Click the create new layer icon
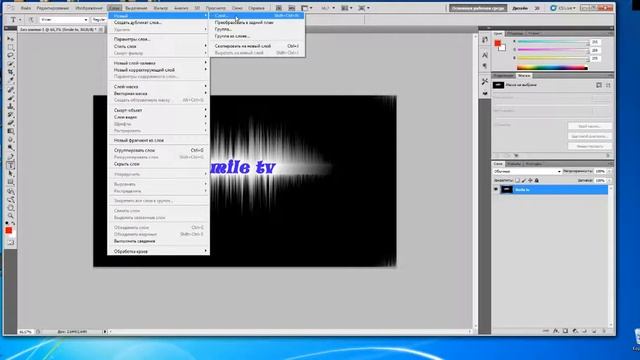The image size is (640, 360). coord(594,331)
